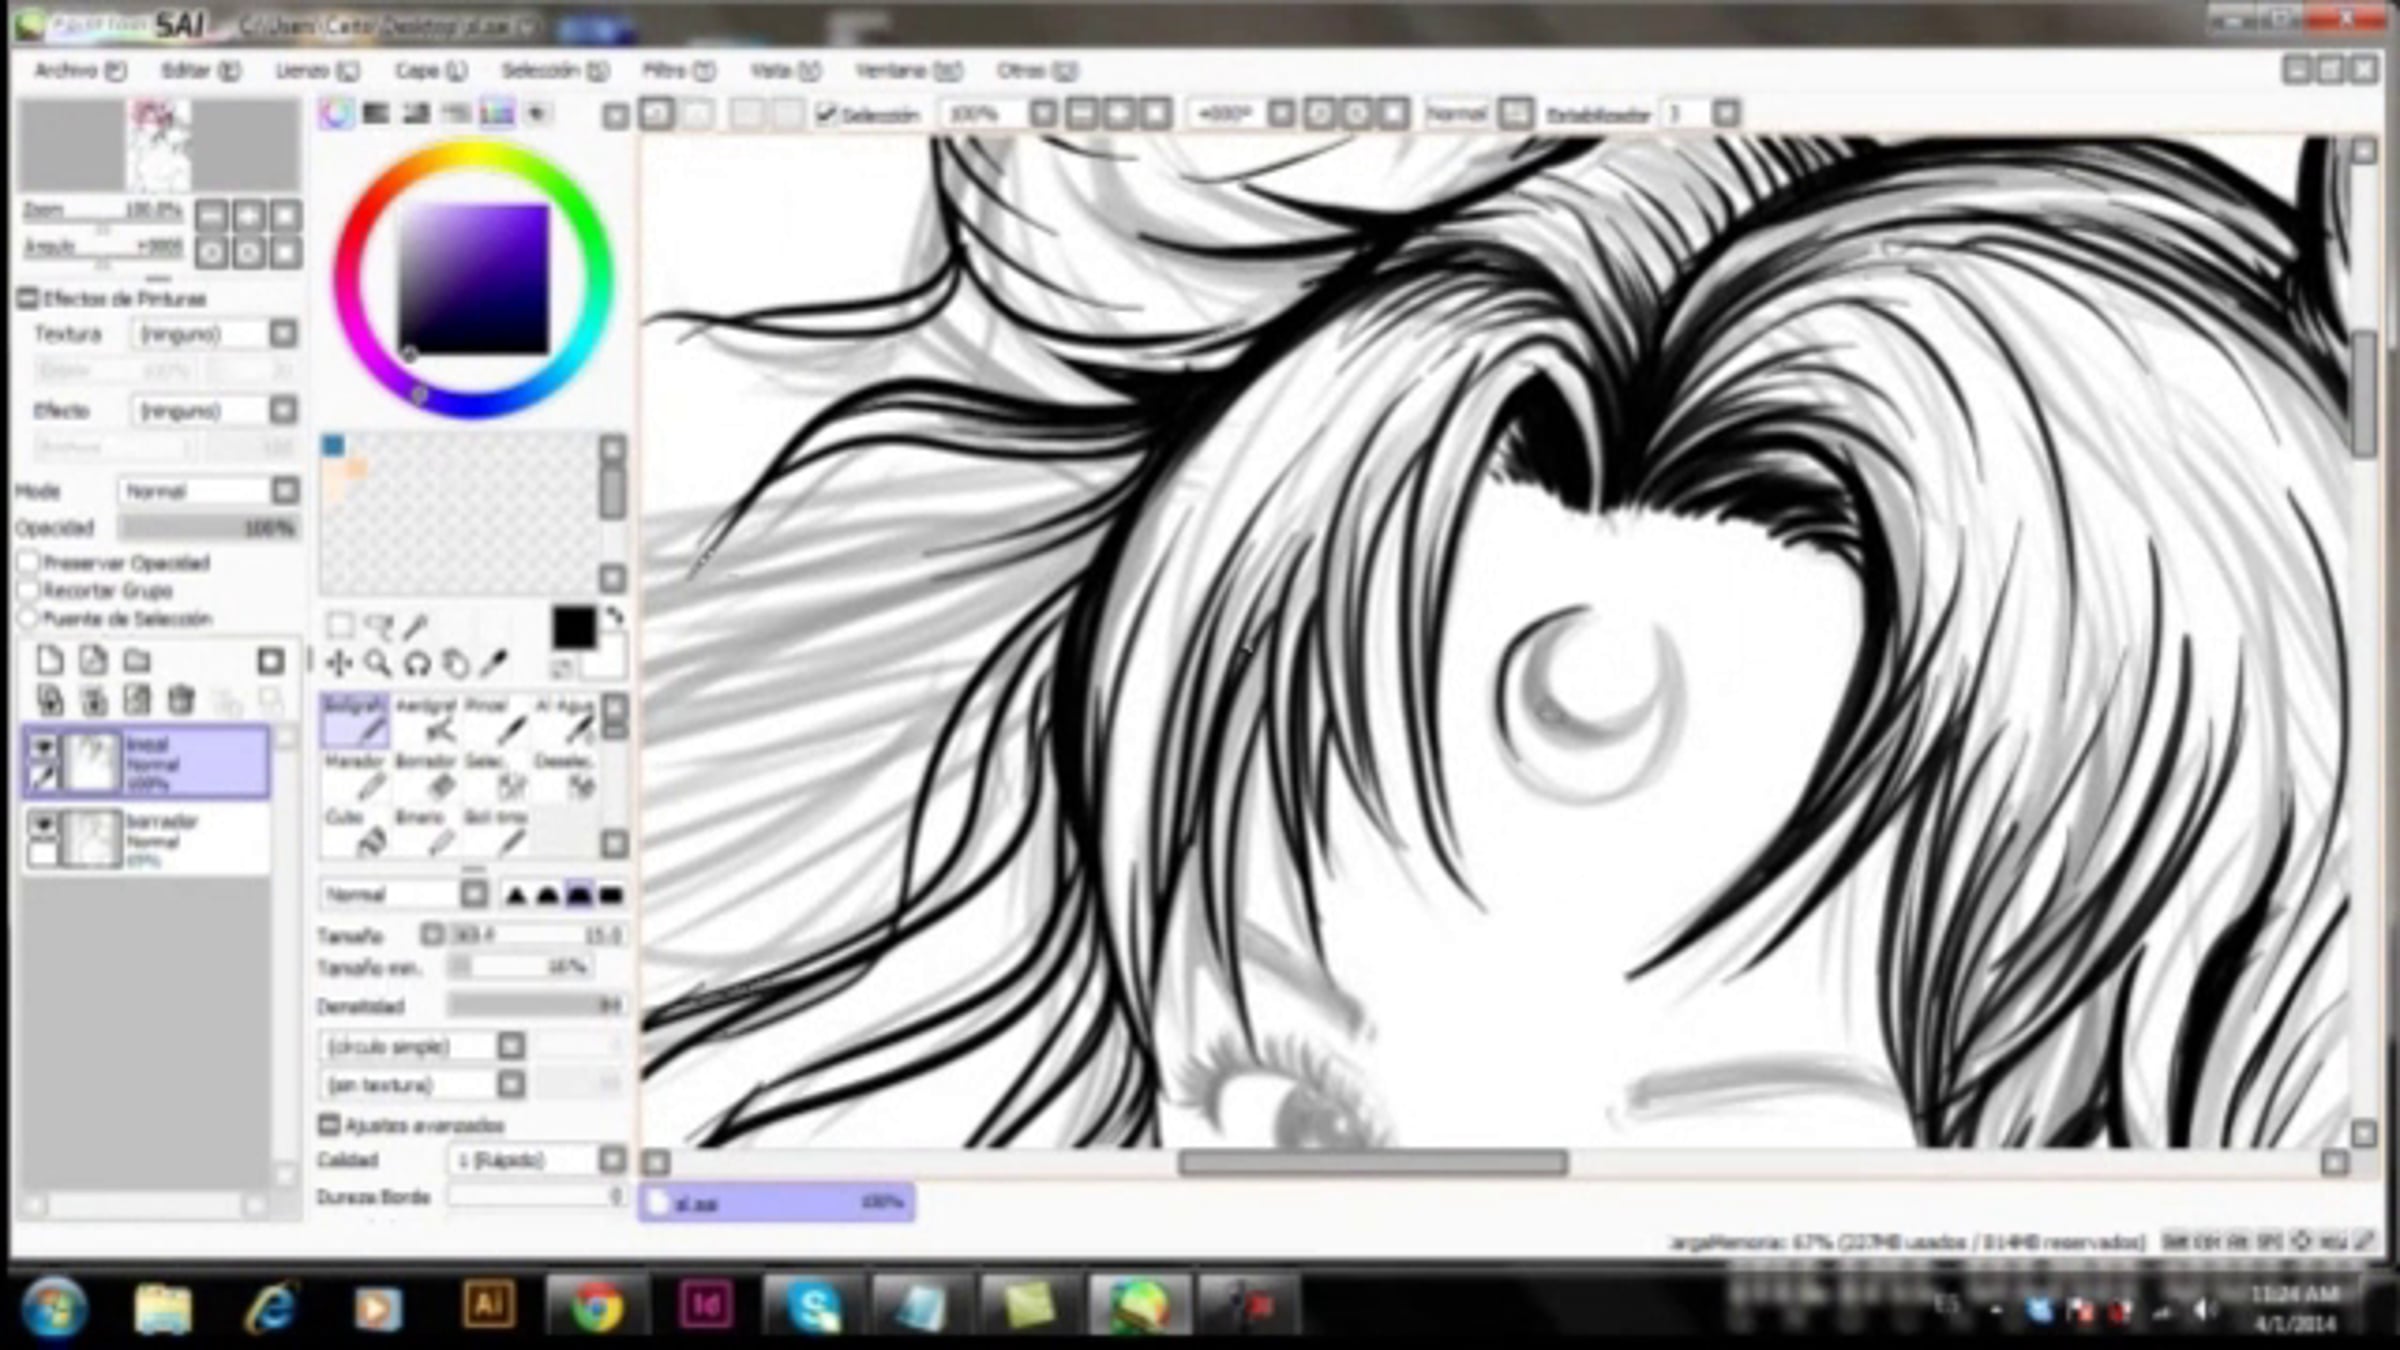Open the Capa menu
This screenshot has width=2400, height=1350.
tap(430, 70)
